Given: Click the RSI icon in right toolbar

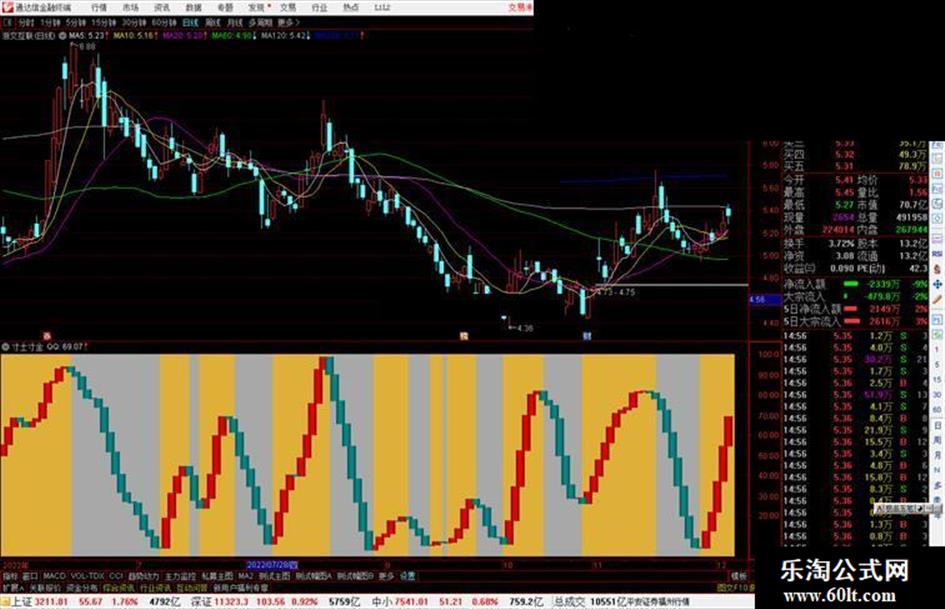Looking at the screenshot, I should click(937, 254).
